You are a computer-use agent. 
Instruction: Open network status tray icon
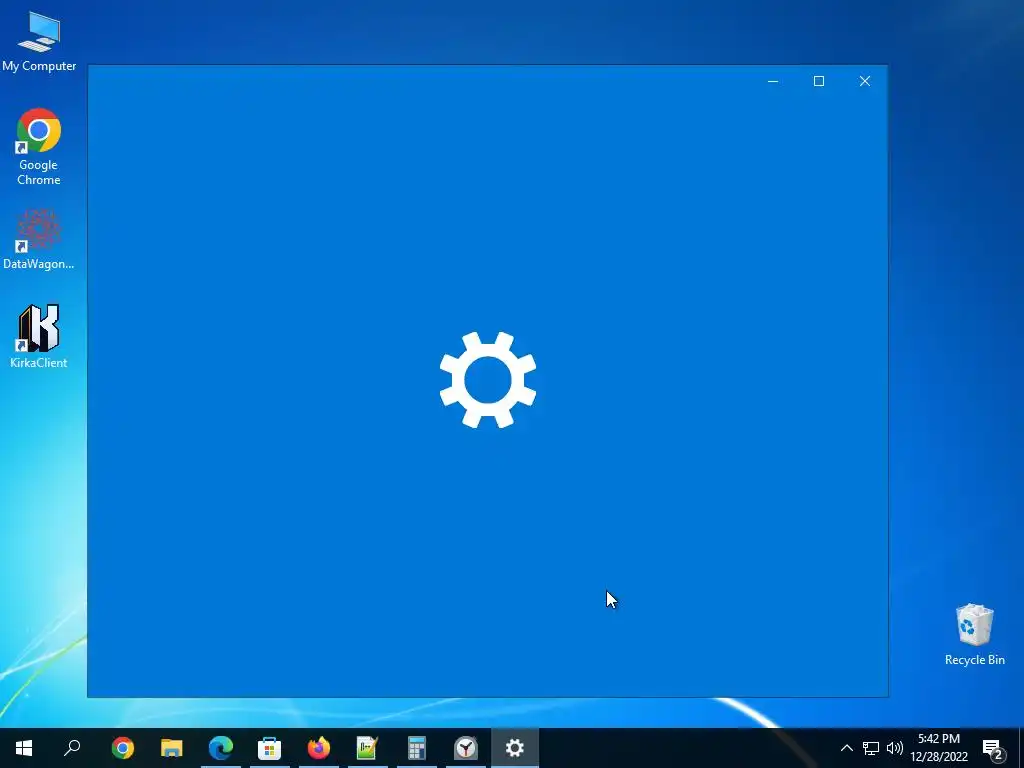(871, 748)
